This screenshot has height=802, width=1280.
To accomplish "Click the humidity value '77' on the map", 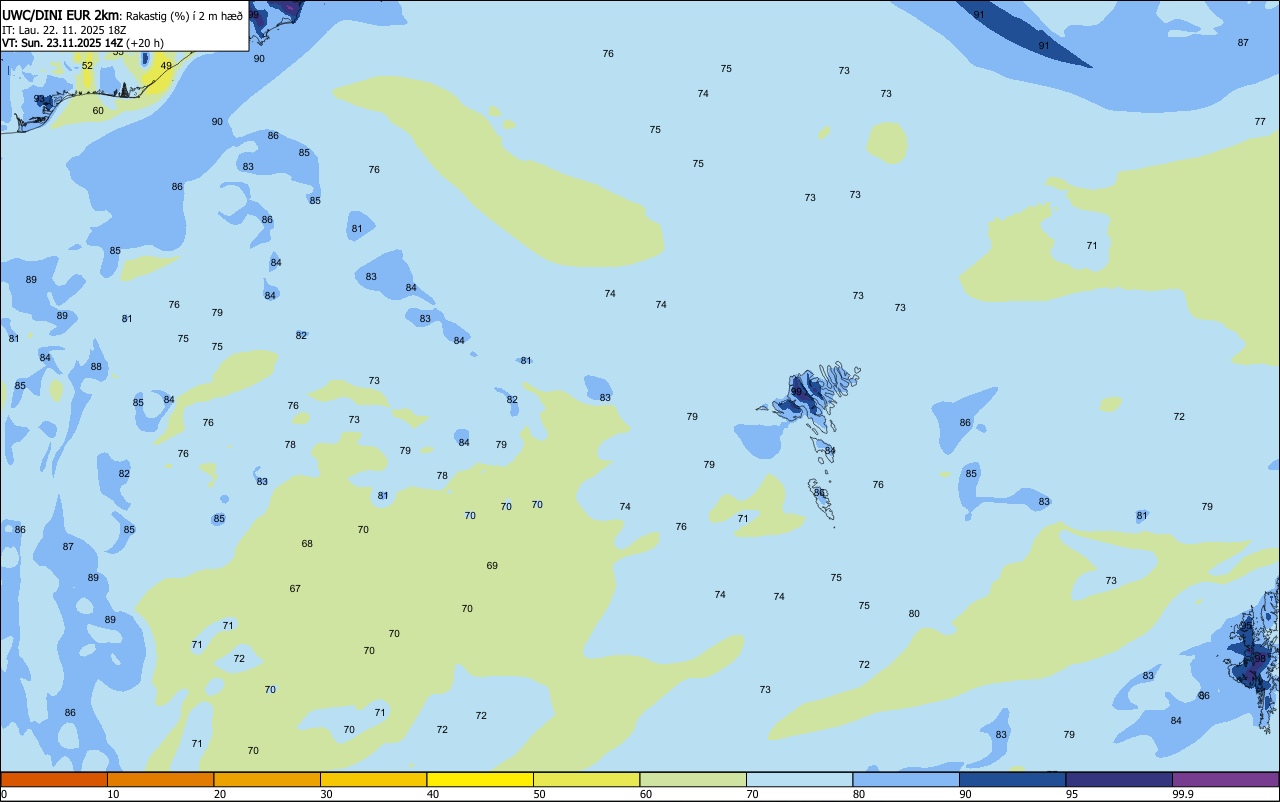I will pos(1260,121).
